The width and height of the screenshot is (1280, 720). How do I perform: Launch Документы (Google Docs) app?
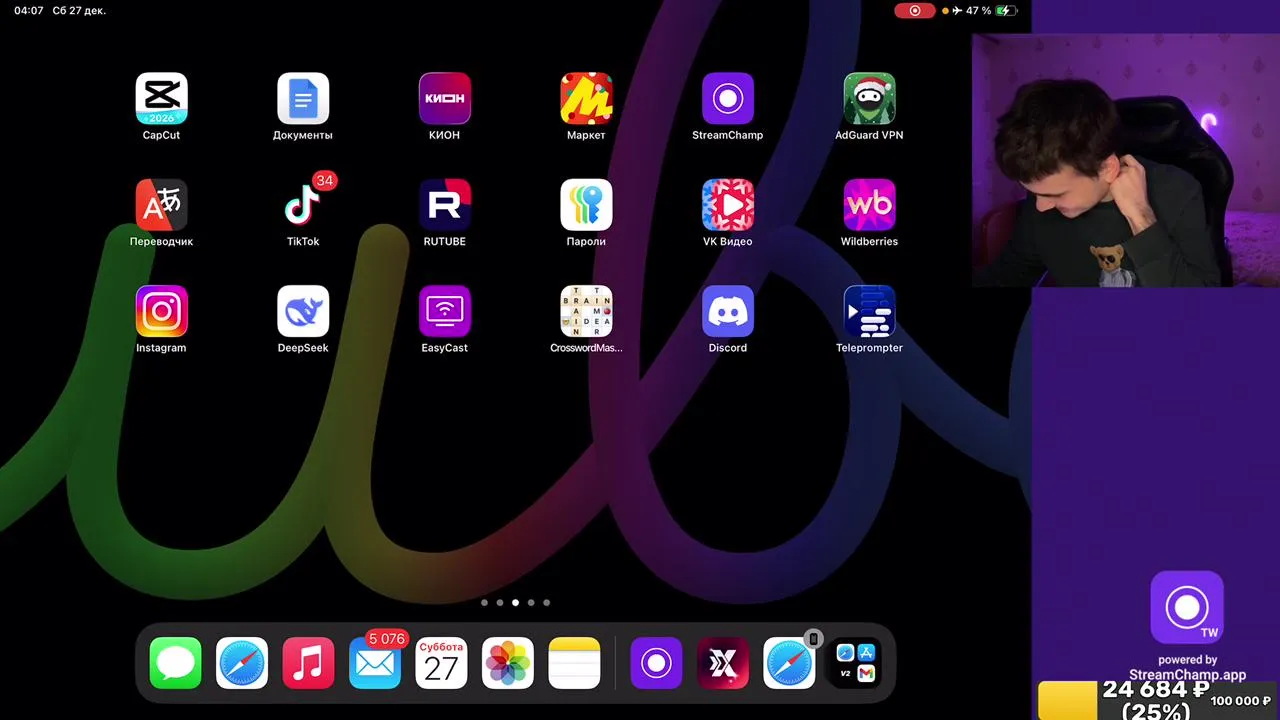[x=303, y=98]
